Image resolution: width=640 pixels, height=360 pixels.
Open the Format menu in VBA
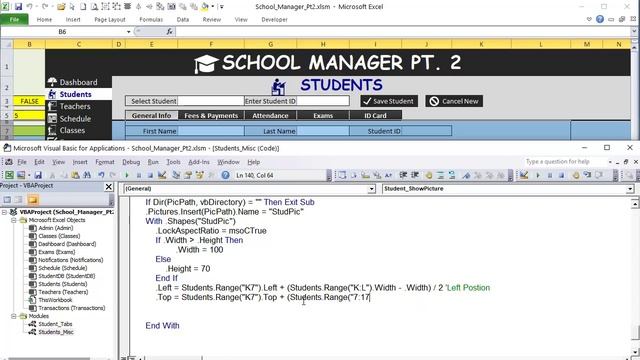(105, 162)
